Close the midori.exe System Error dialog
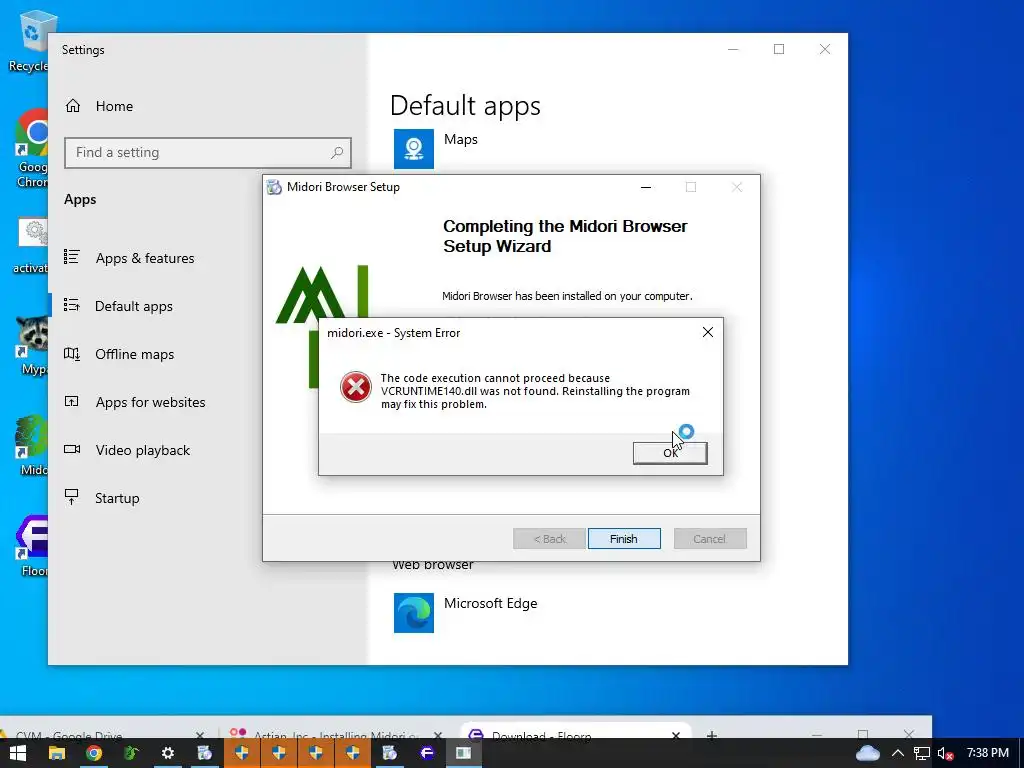 pyautogui.click(x=707, y=332)
